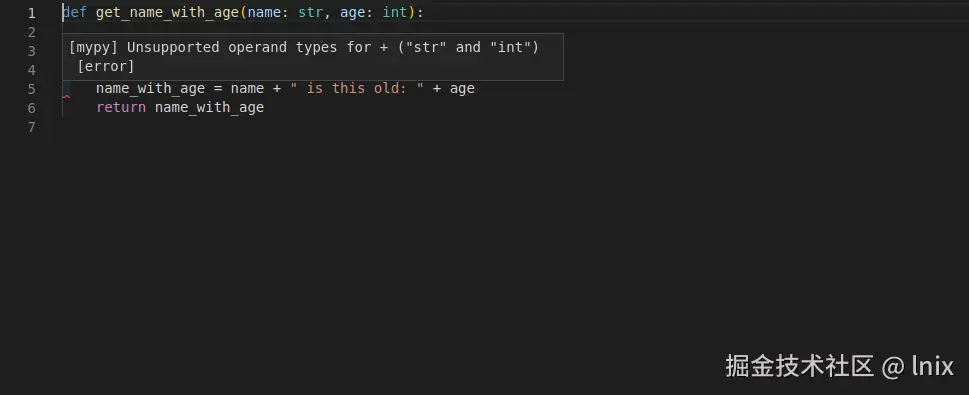Click the age variable at end of line 5

(x=462, y=89)
